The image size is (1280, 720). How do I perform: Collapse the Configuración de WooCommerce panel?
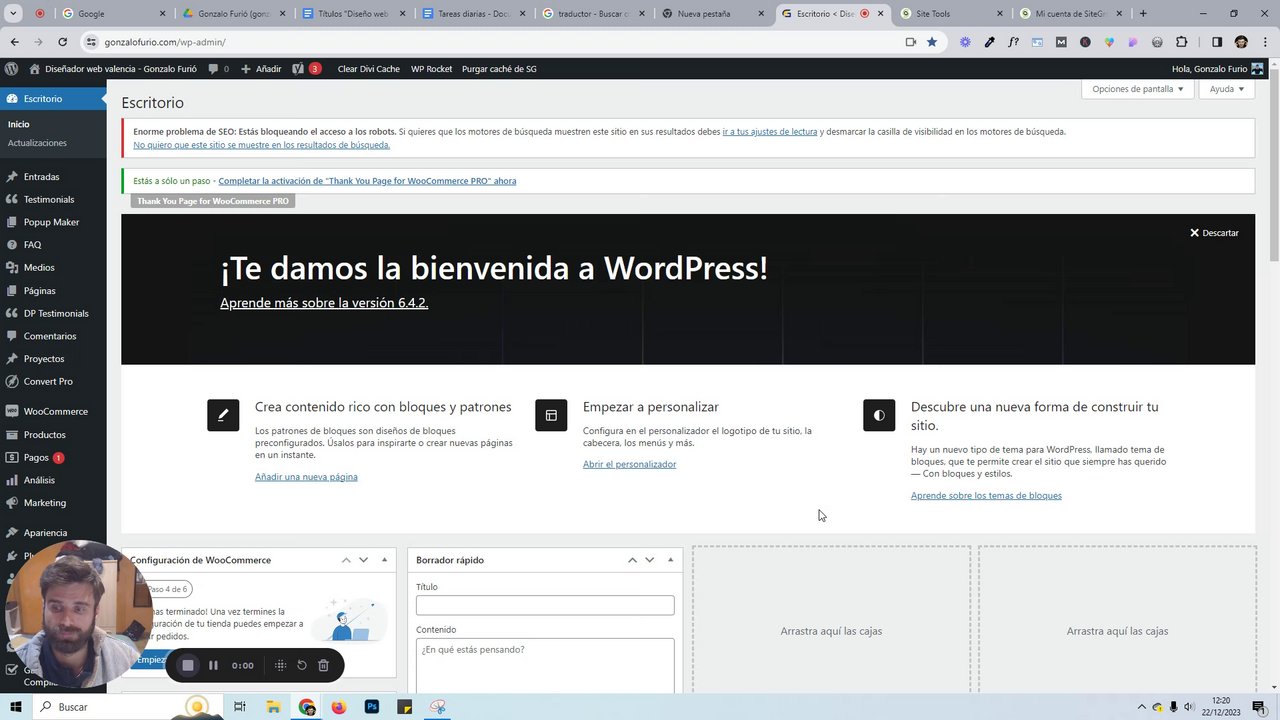384,560
